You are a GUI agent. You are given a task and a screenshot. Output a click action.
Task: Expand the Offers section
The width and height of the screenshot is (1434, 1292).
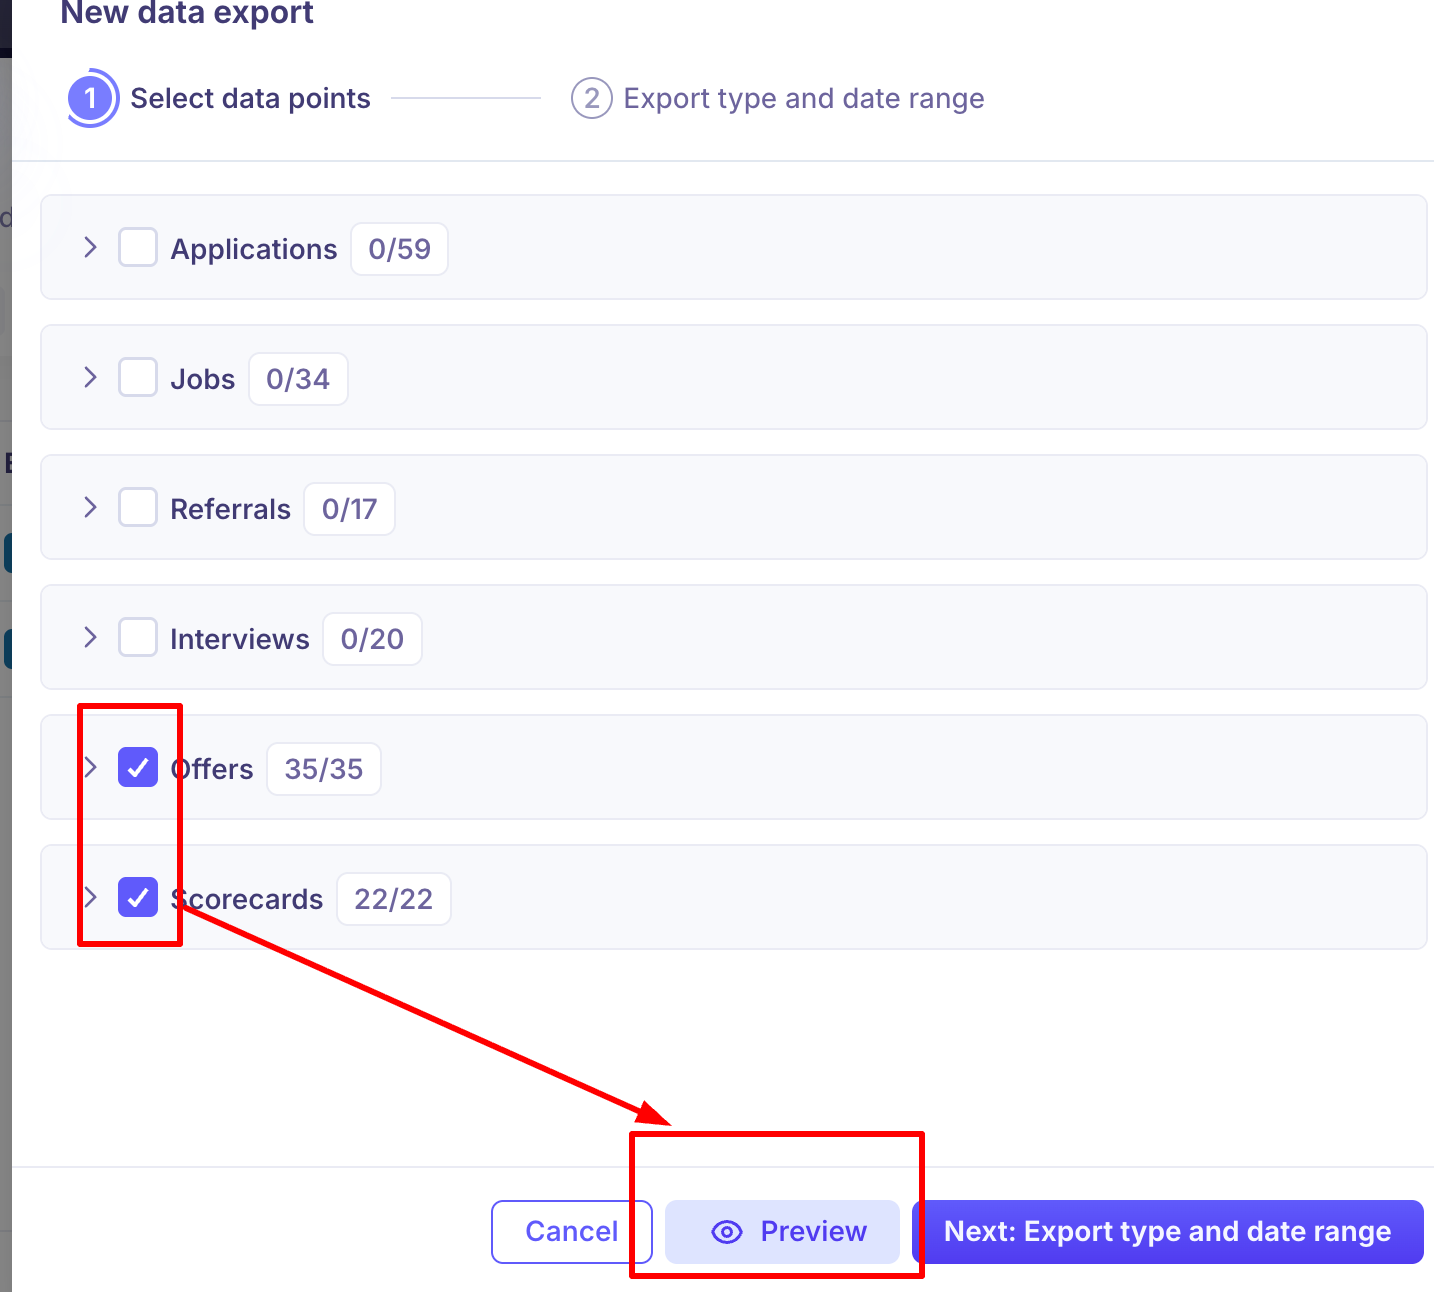point(90,767)
